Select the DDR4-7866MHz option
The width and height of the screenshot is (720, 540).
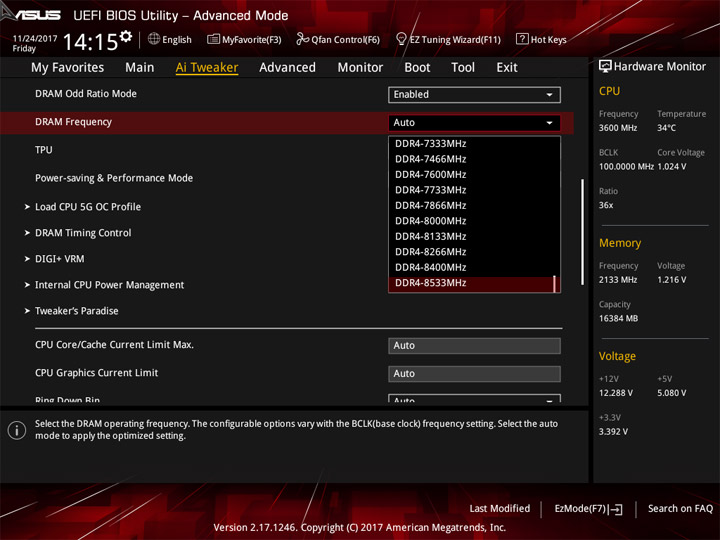(x=472, y=206)
